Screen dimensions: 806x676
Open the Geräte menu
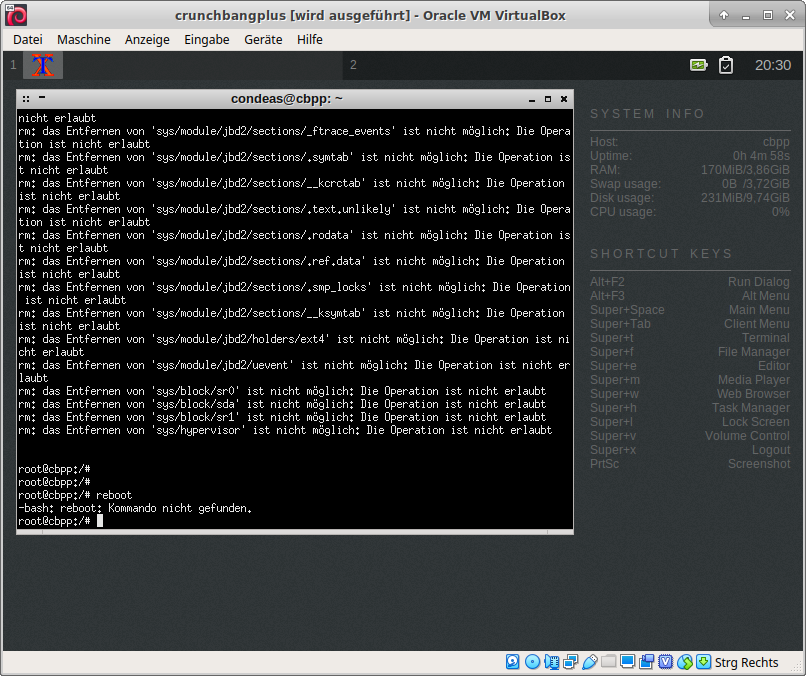point(263,39)
